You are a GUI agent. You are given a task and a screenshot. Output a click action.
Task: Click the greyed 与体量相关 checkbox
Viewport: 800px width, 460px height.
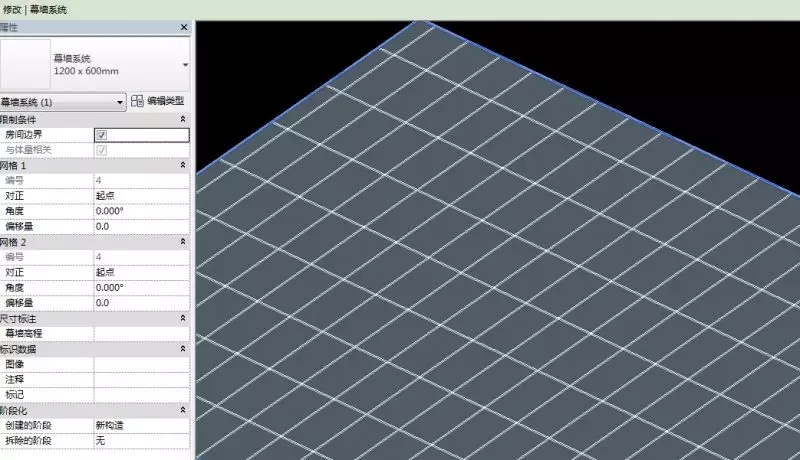click(x=102, y=150)
